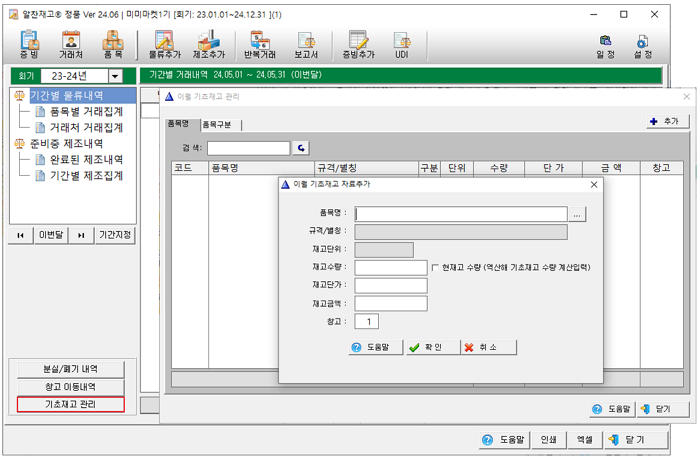Click the 물류추가 toolbar icon
The width and height of the screenshot is (700, 459).
pos(164,45)
